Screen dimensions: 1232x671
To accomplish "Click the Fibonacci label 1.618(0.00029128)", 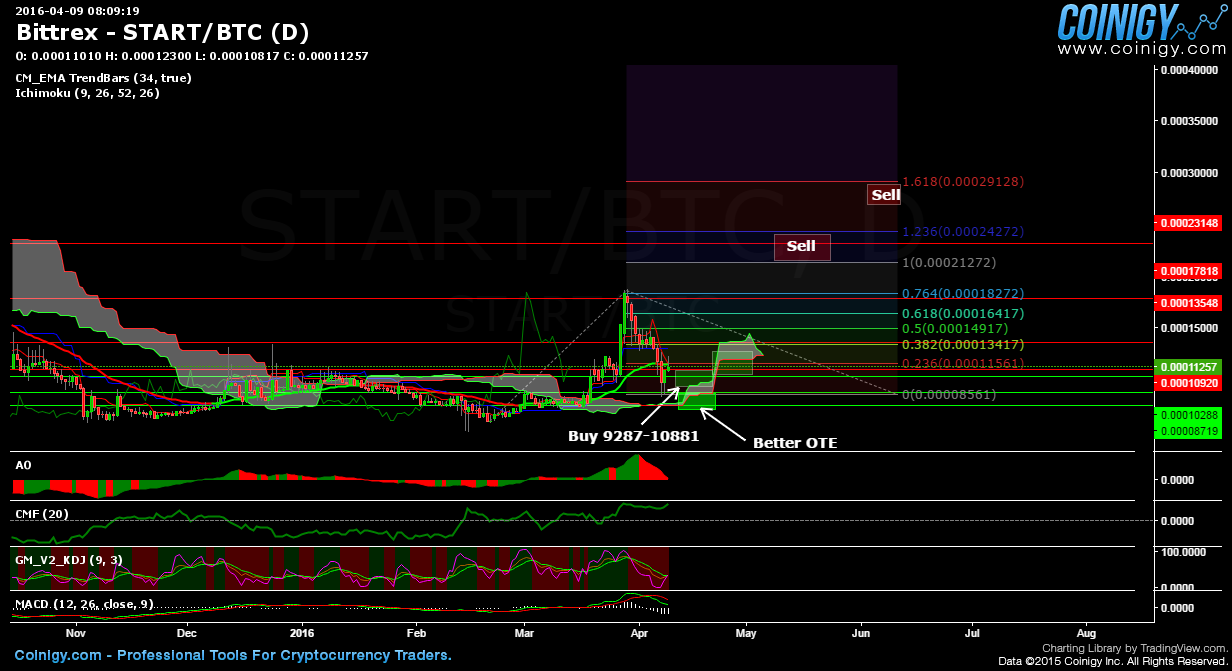I will tap(963, 182).
